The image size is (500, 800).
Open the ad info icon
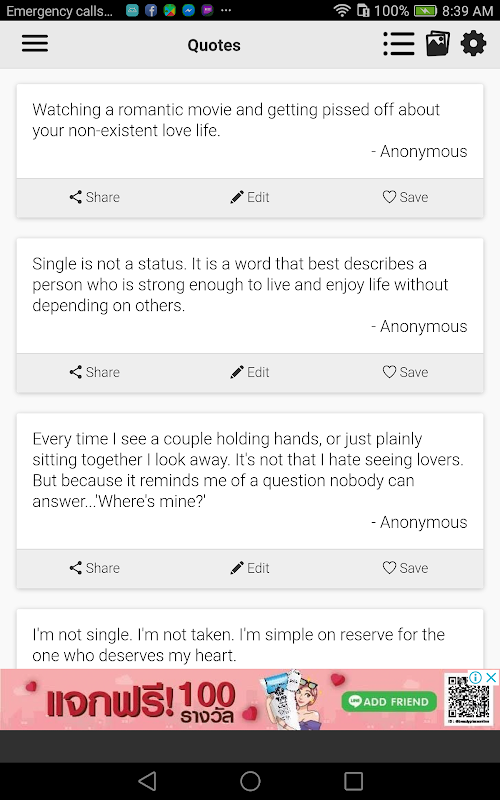(x=476, y=678)
